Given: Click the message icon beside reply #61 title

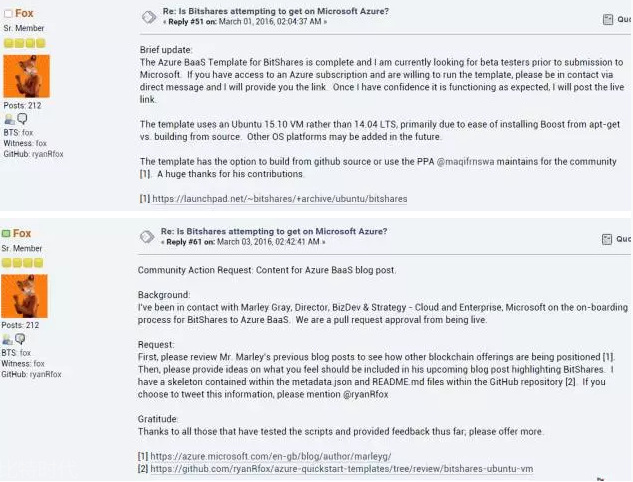Looking at the screenshot, I should coord(148,237).
